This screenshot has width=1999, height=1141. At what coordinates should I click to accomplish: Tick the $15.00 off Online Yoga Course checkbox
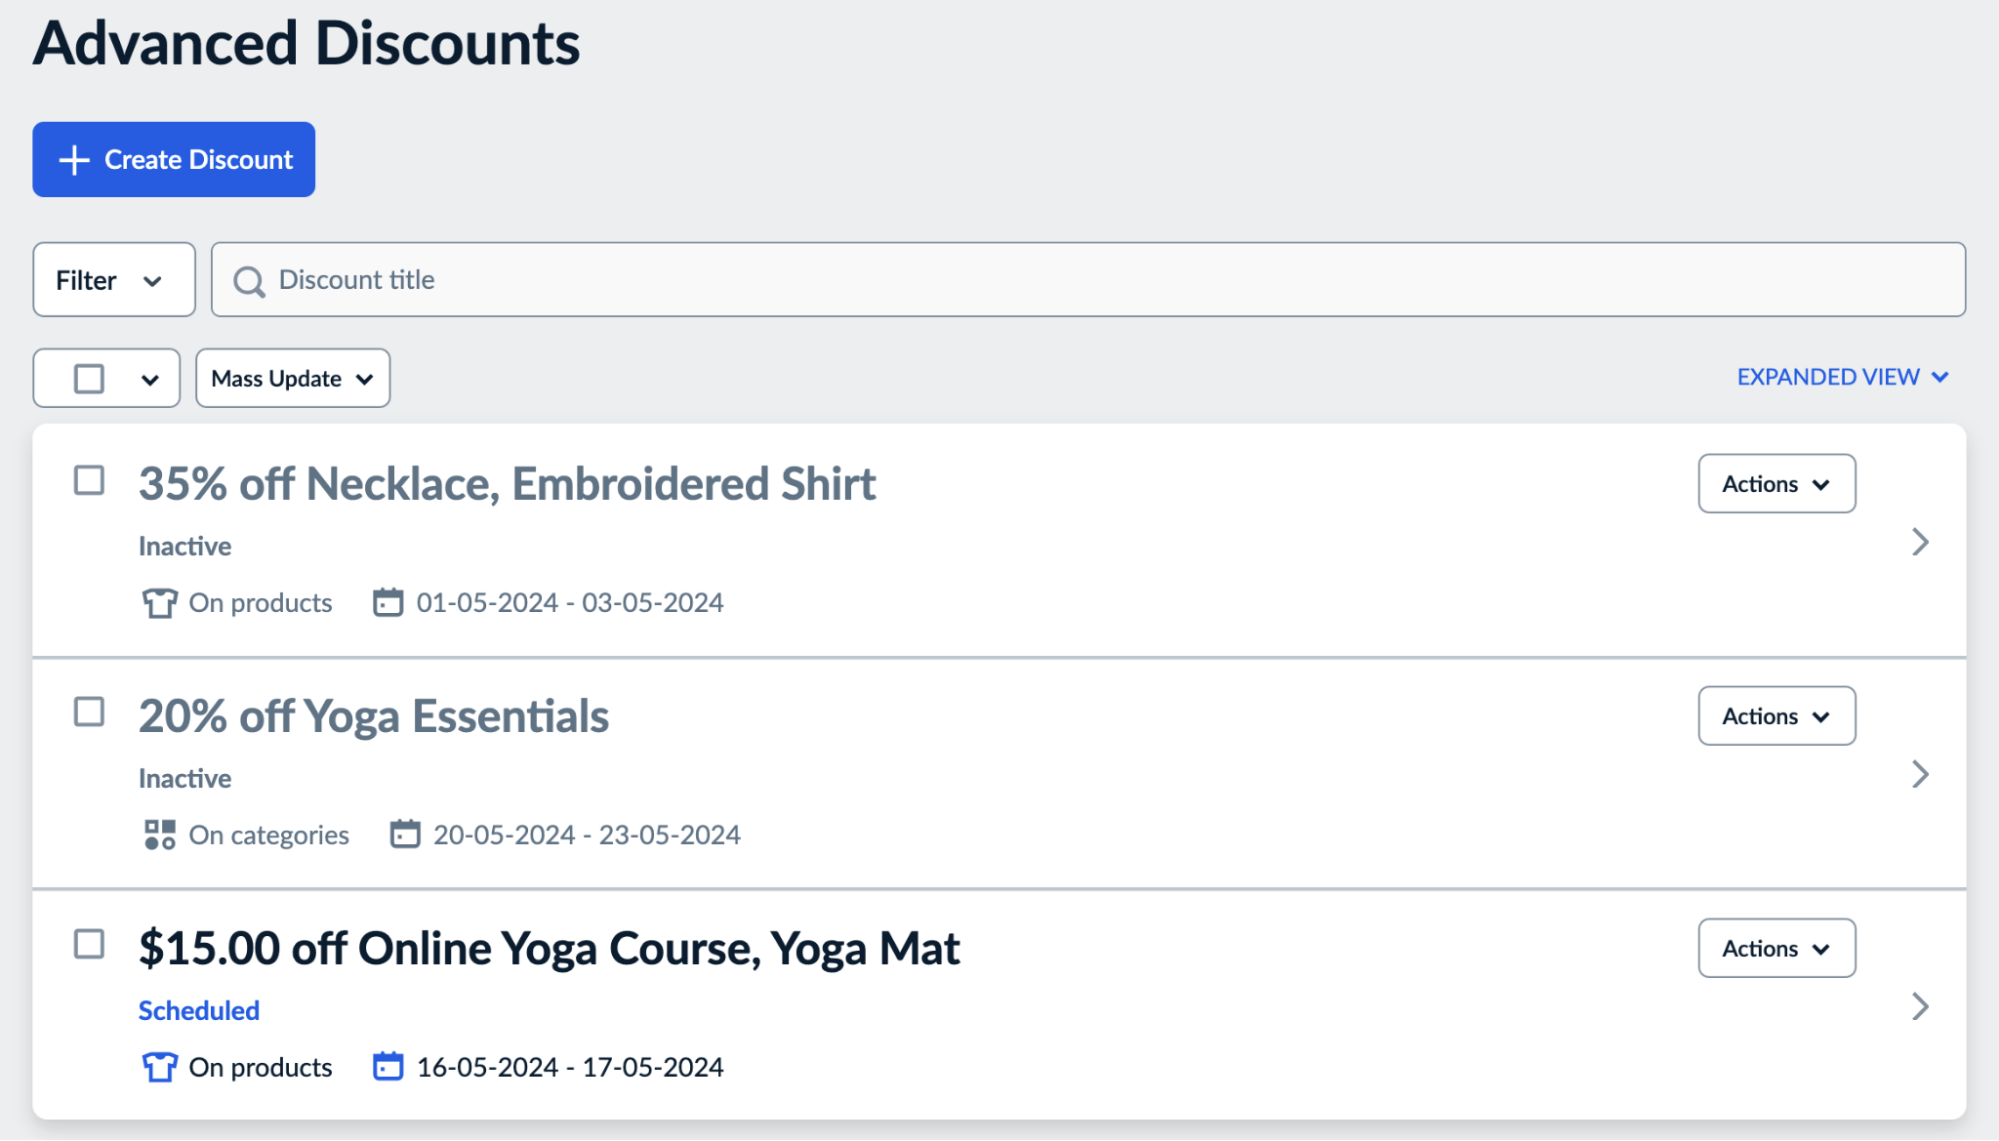[90, 945]
